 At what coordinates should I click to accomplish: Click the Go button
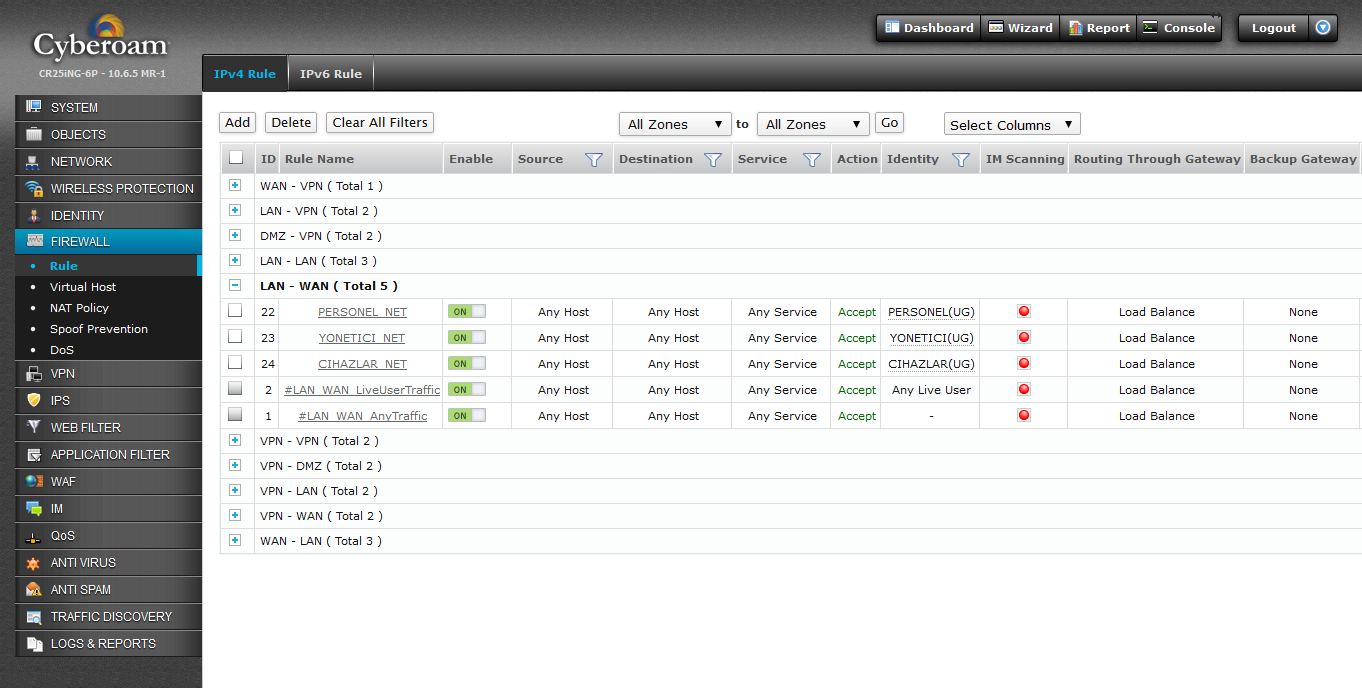(889, 122)
